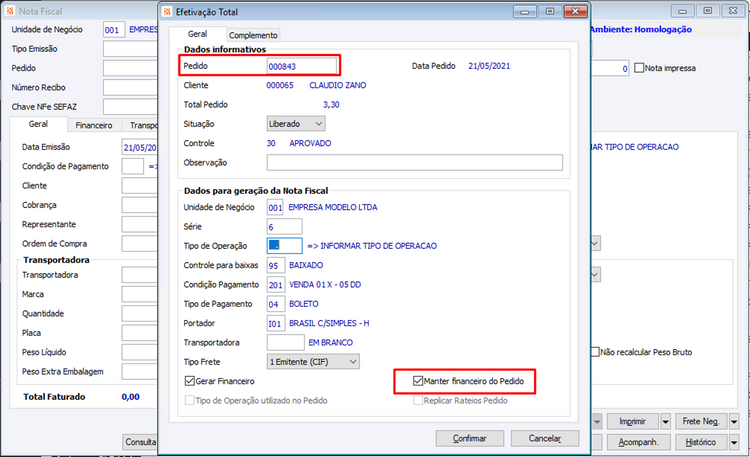Click Condição Pagamento field 201
The height and width of the screenshot is (457, 750).
[276, 285]
